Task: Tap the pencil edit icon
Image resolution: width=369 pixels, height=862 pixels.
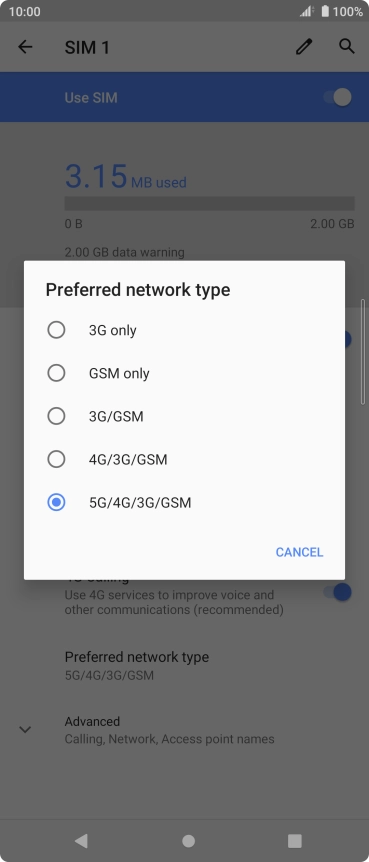Action: (304, 47)
